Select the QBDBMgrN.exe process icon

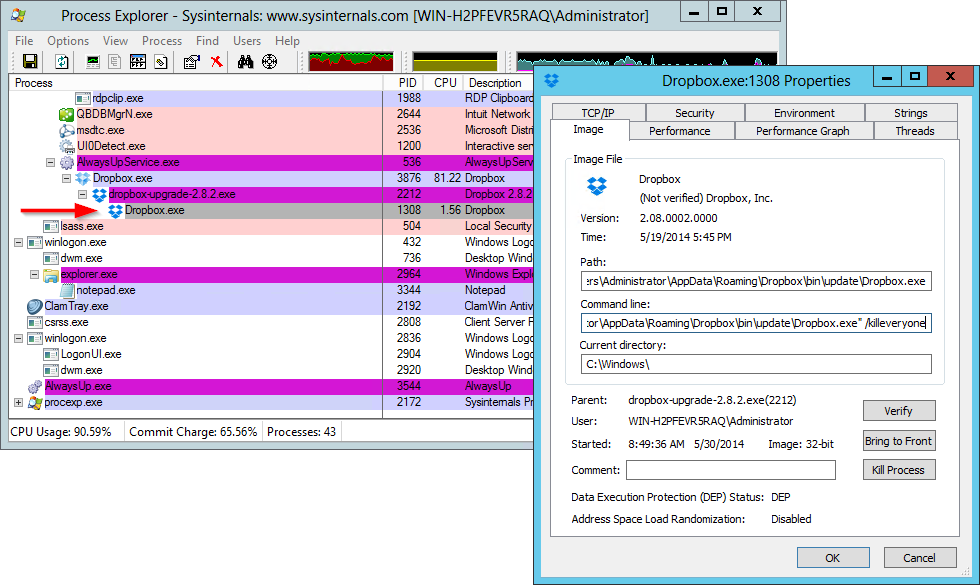click(66, 114)
